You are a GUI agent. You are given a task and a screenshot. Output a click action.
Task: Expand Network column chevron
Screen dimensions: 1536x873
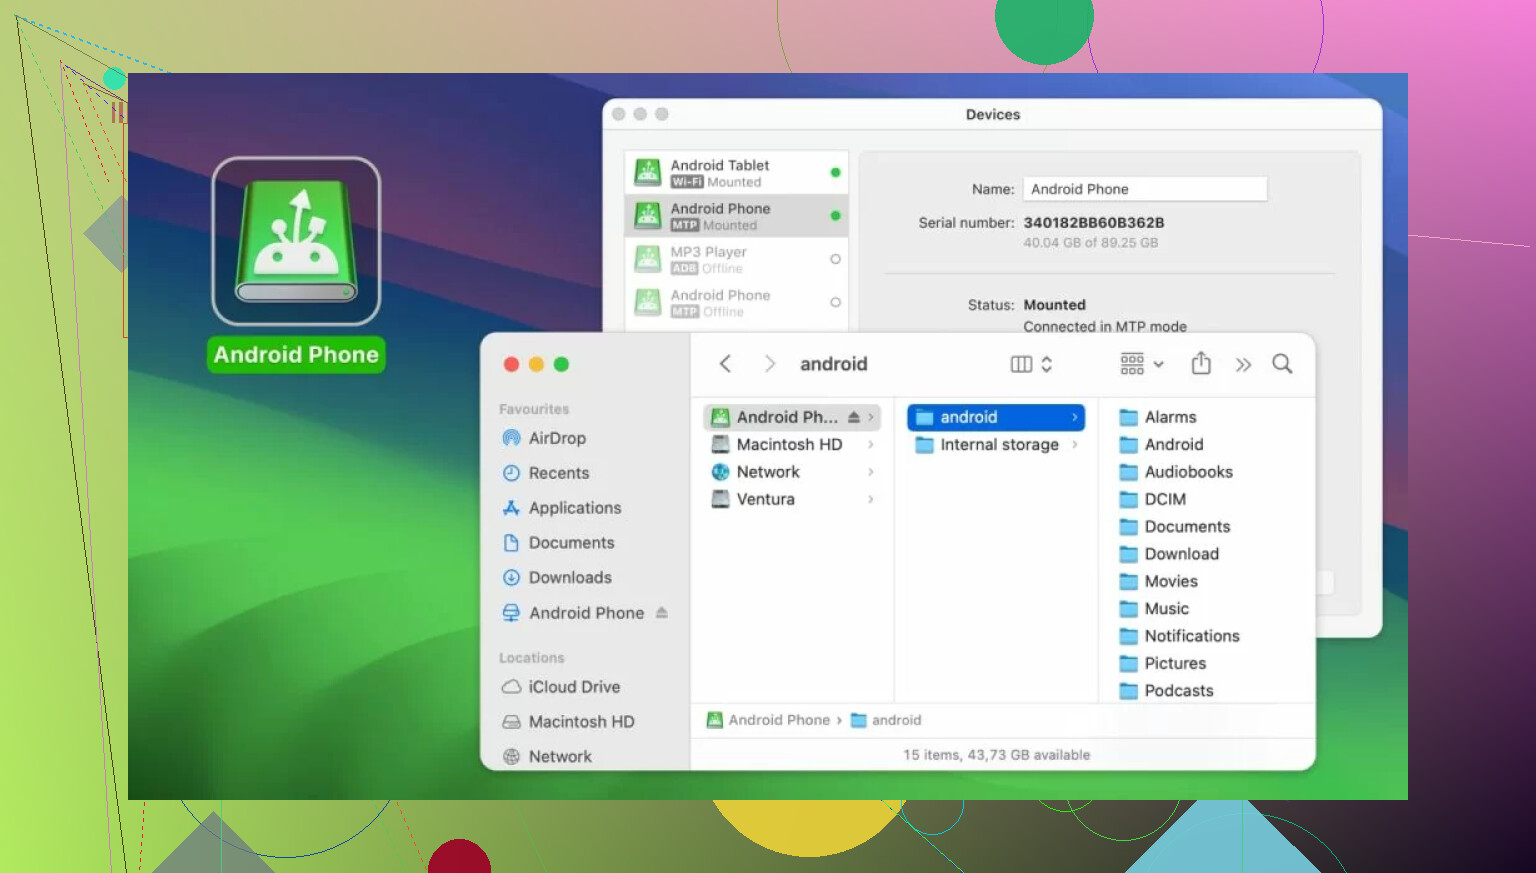[871, 472]
